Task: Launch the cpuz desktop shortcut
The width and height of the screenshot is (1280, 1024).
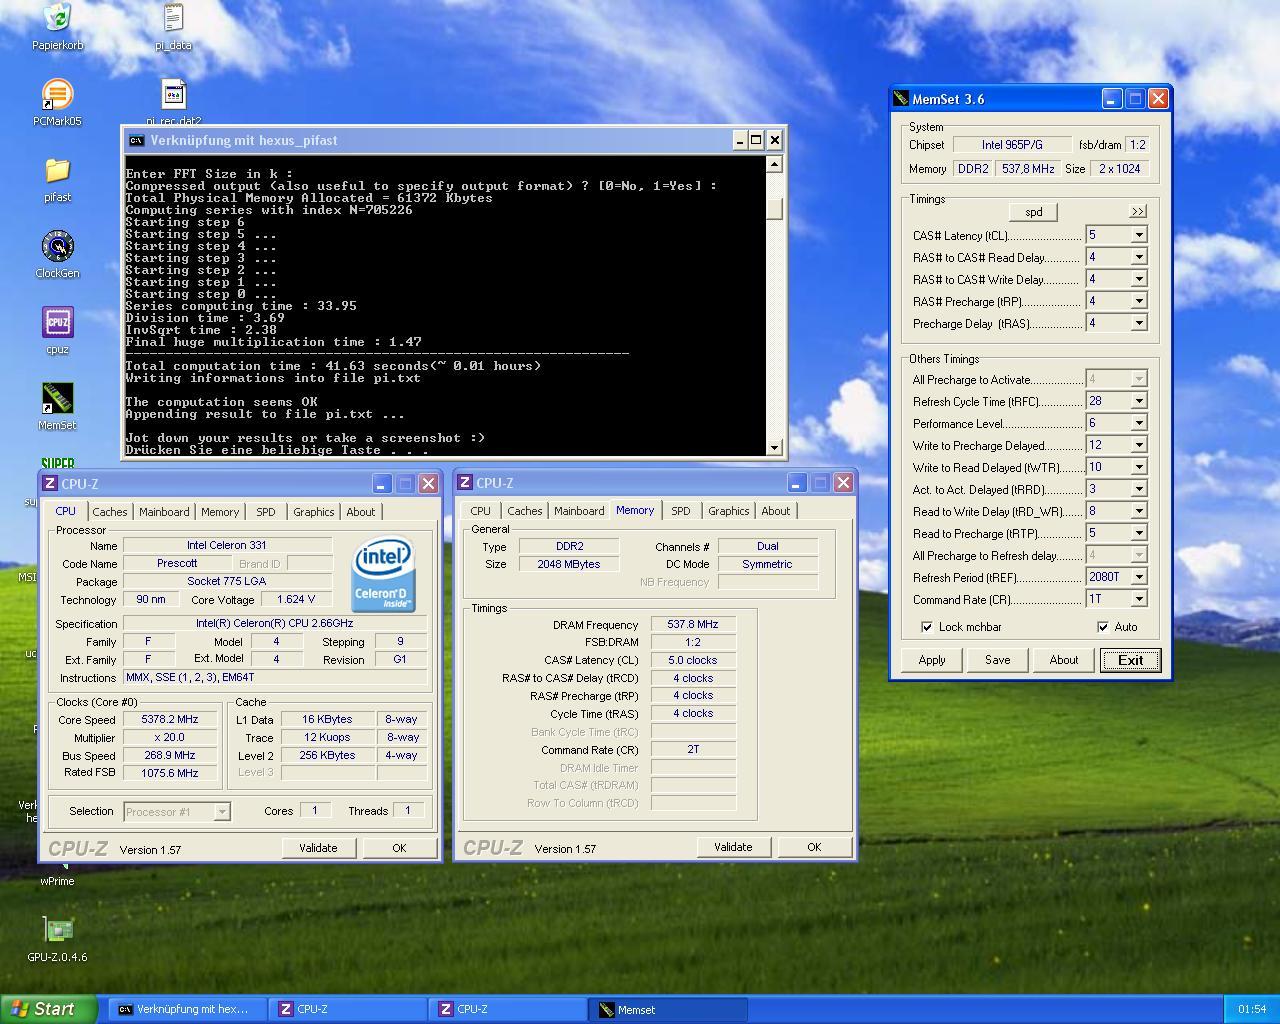Action: tap(57, 323)
